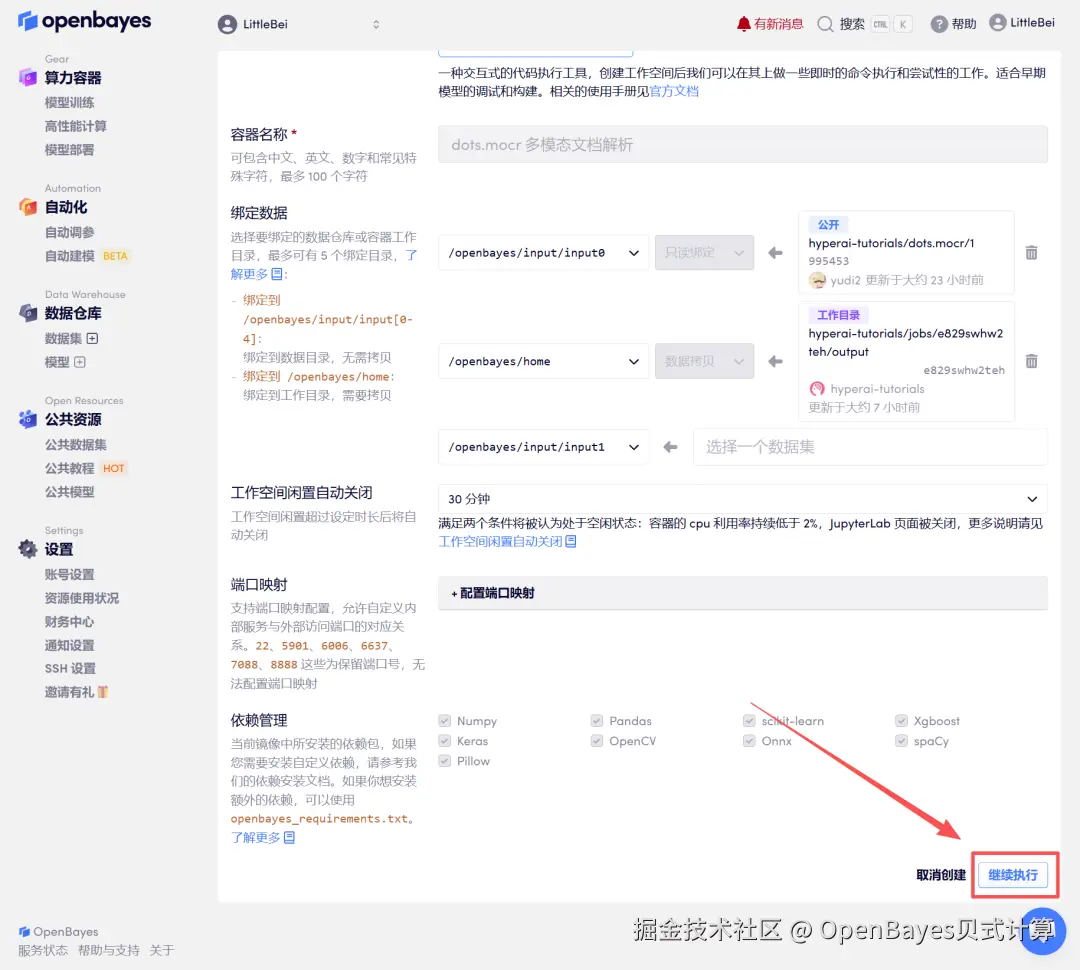Open the blue chat bubble at bottom right

(x=1042, y=931)
